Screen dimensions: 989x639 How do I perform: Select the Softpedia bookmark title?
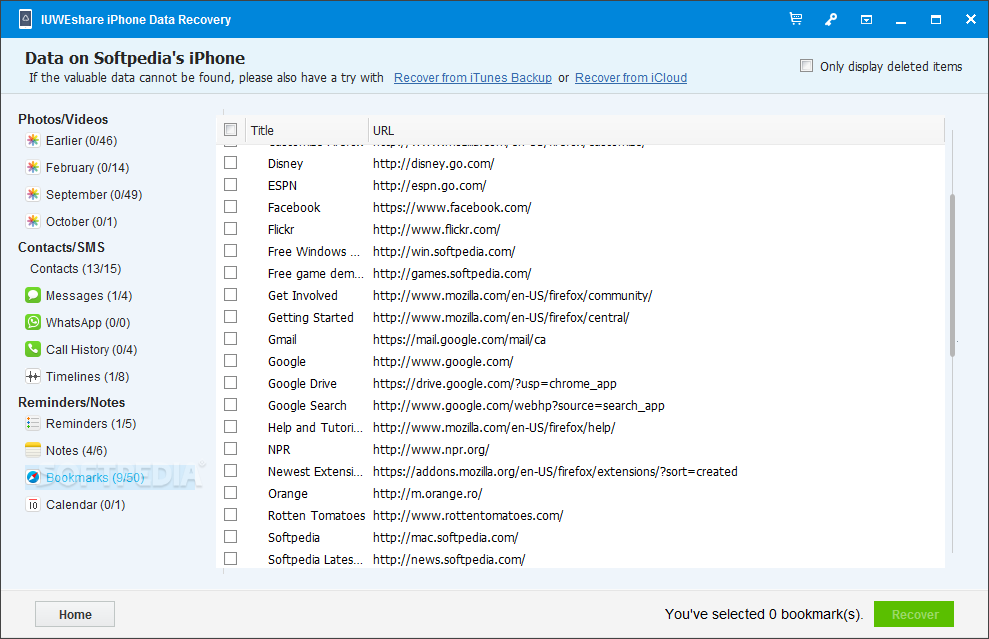coord(294,537)
